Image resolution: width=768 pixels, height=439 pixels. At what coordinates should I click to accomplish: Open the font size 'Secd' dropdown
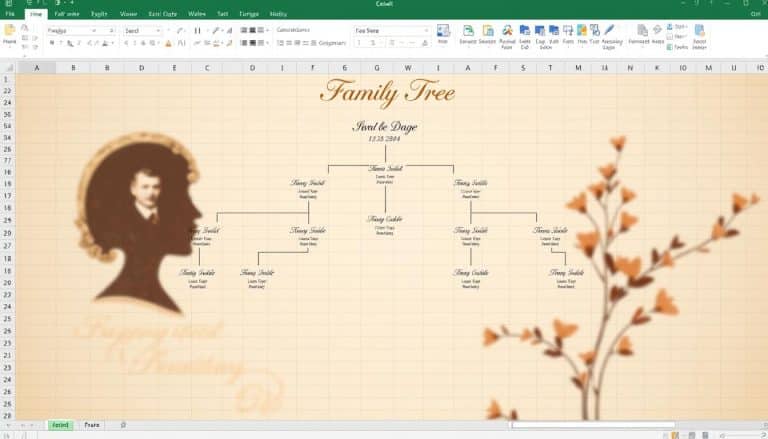[158, 31]
